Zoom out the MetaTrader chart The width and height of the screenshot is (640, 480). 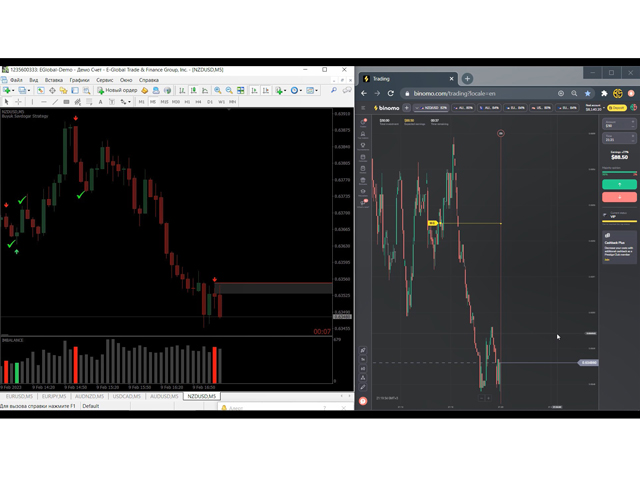(229, 90)
